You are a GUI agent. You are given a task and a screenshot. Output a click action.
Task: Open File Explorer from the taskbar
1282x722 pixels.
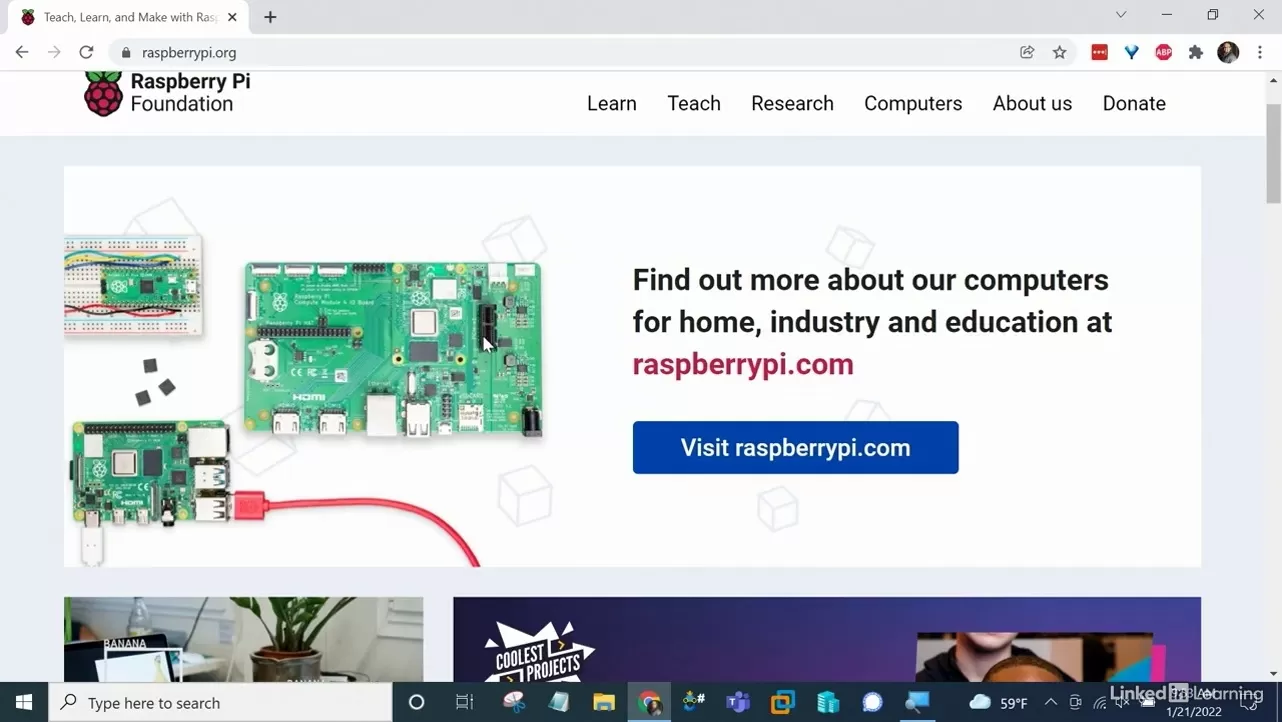pos(604,702)
